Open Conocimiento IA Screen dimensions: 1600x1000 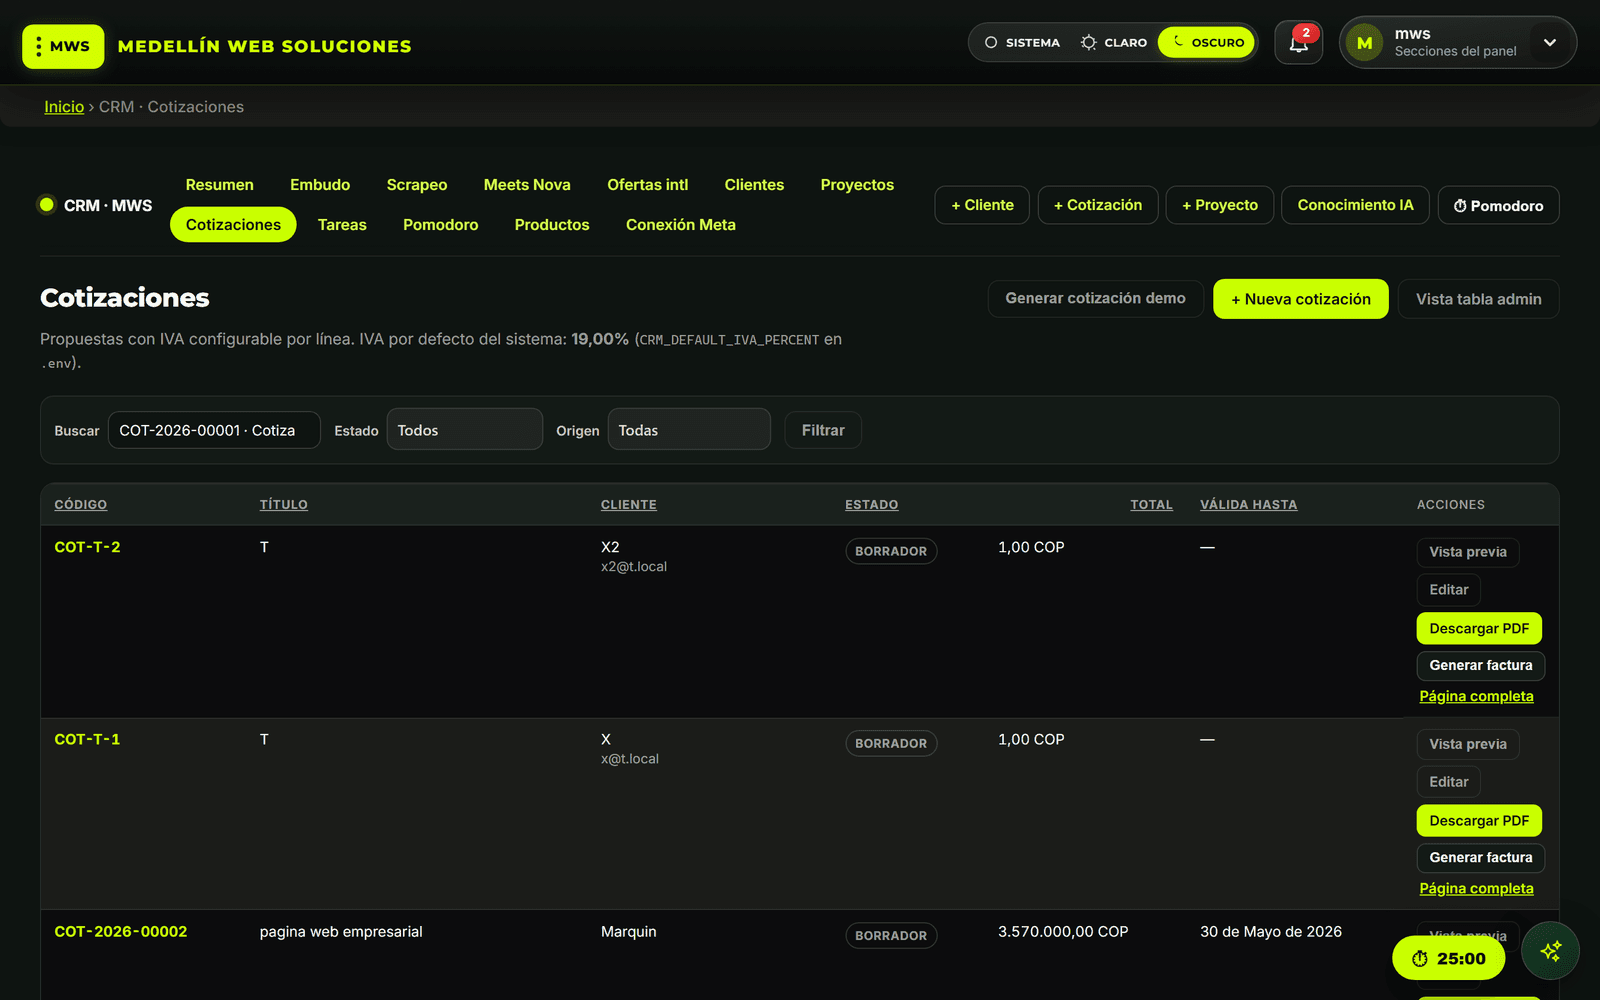[x=1355, y=205]
